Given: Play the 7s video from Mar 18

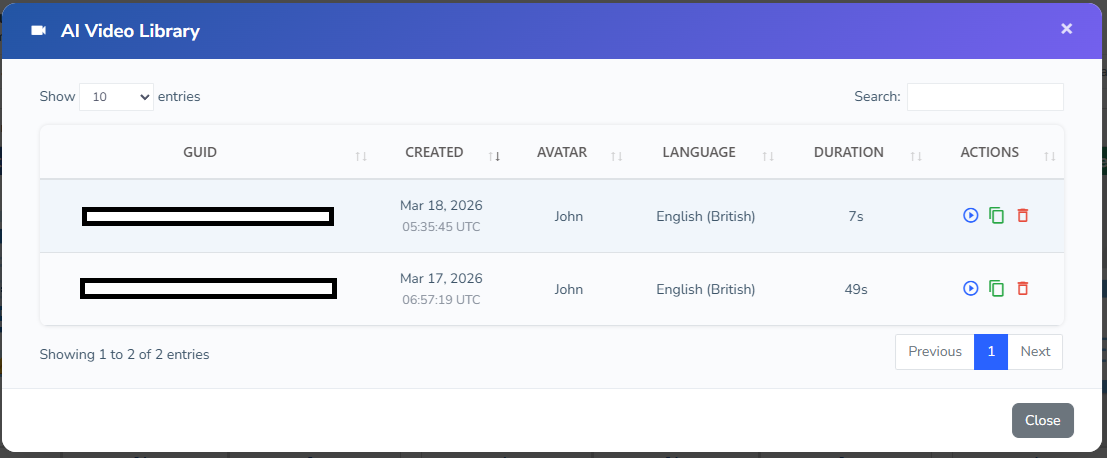Looking at the screenshot, I should point(970,215).
